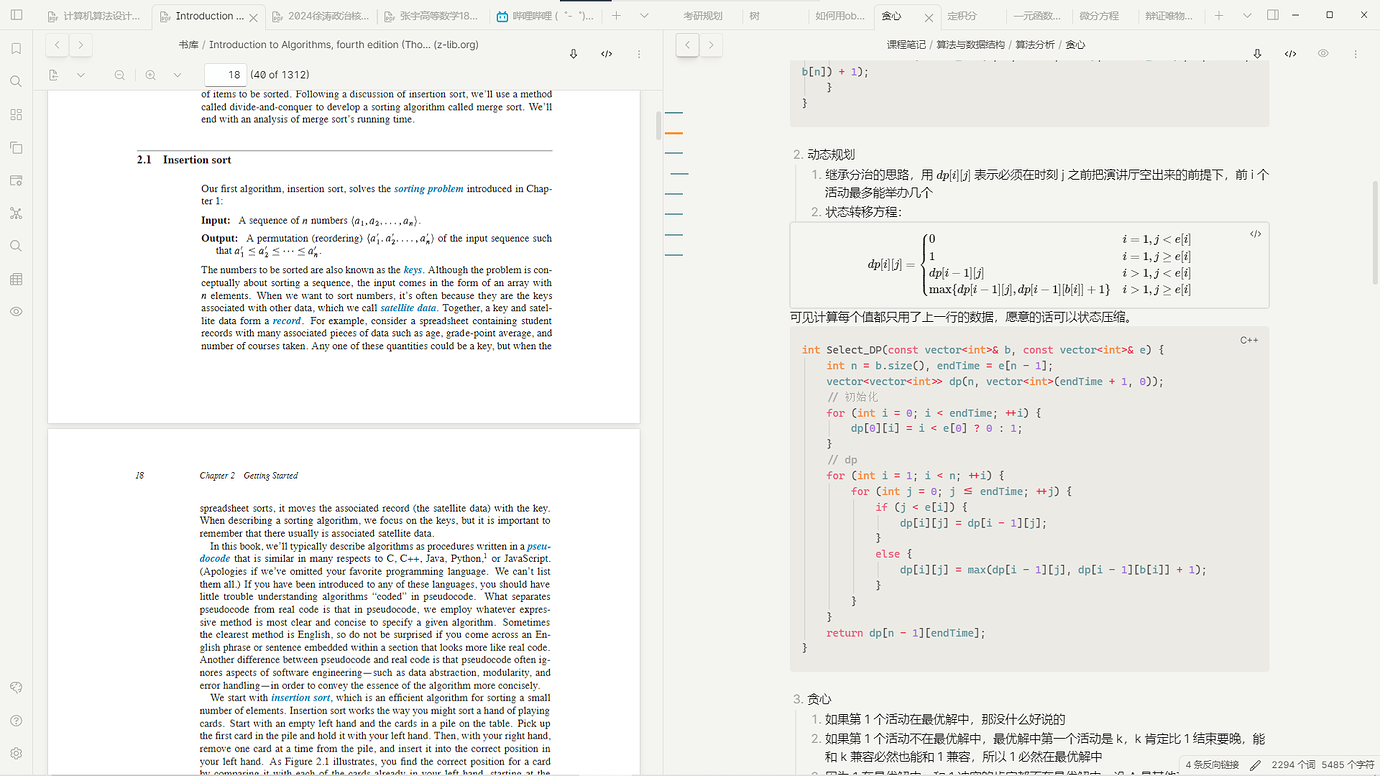Click the 算法与数据结构 breadcrumb link
The height and width of the screenshot is (776, 1380).
[970, 45]
